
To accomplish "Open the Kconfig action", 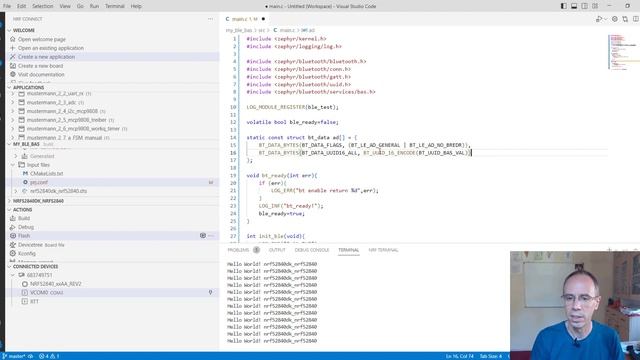I will (27, 253).
